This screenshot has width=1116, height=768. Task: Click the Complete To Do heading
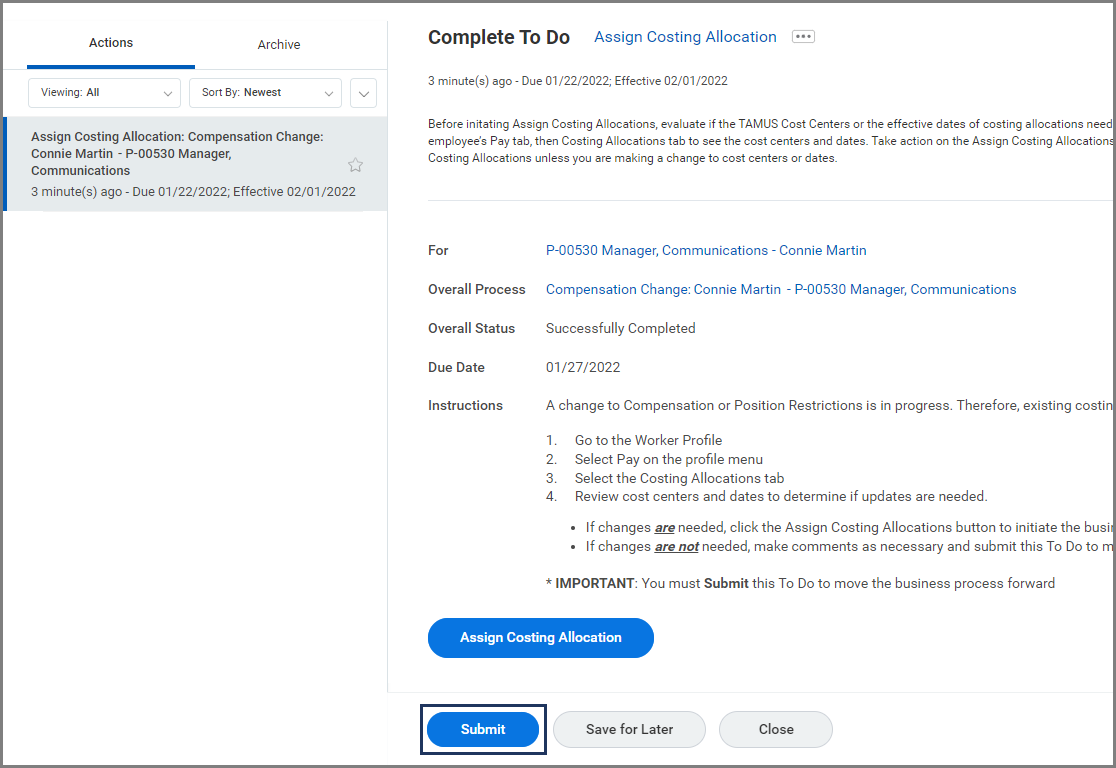499,37
